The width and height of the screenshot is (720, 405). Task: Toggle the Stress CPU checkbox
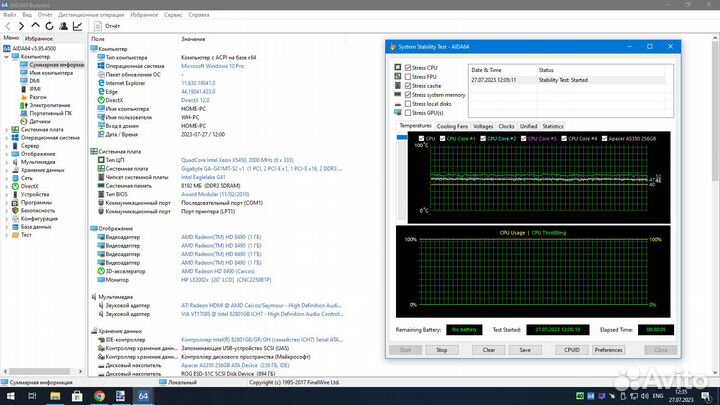408,68
